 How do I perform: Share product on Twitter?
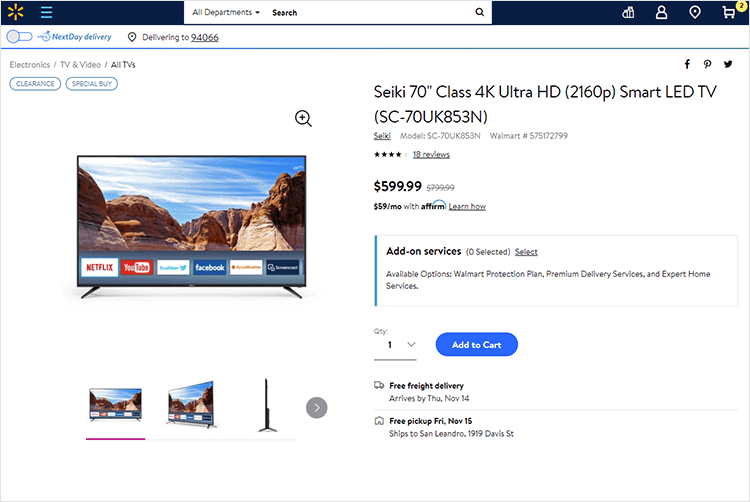(728, 64)
